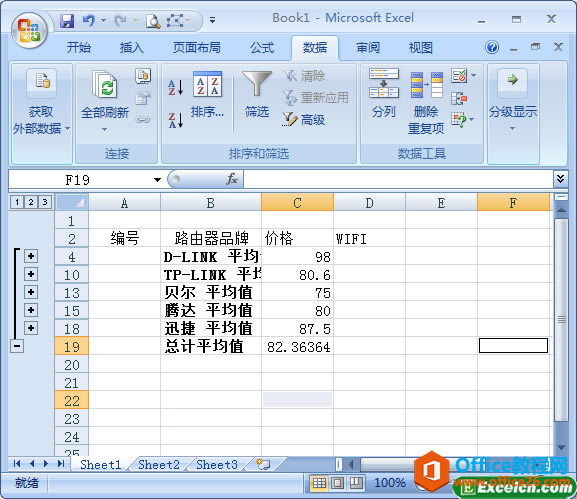Click the vertical scrollbar thumb
Viewport: 577px width, 499px height.
click(x=561, y=319)
